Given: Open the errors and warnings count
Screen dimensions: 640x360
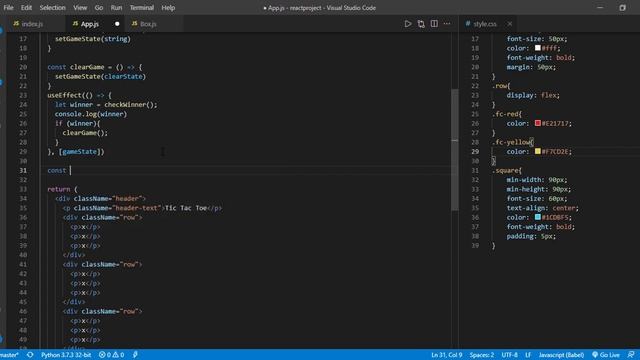Looking at the screenshot, I should tap(111, 355).
